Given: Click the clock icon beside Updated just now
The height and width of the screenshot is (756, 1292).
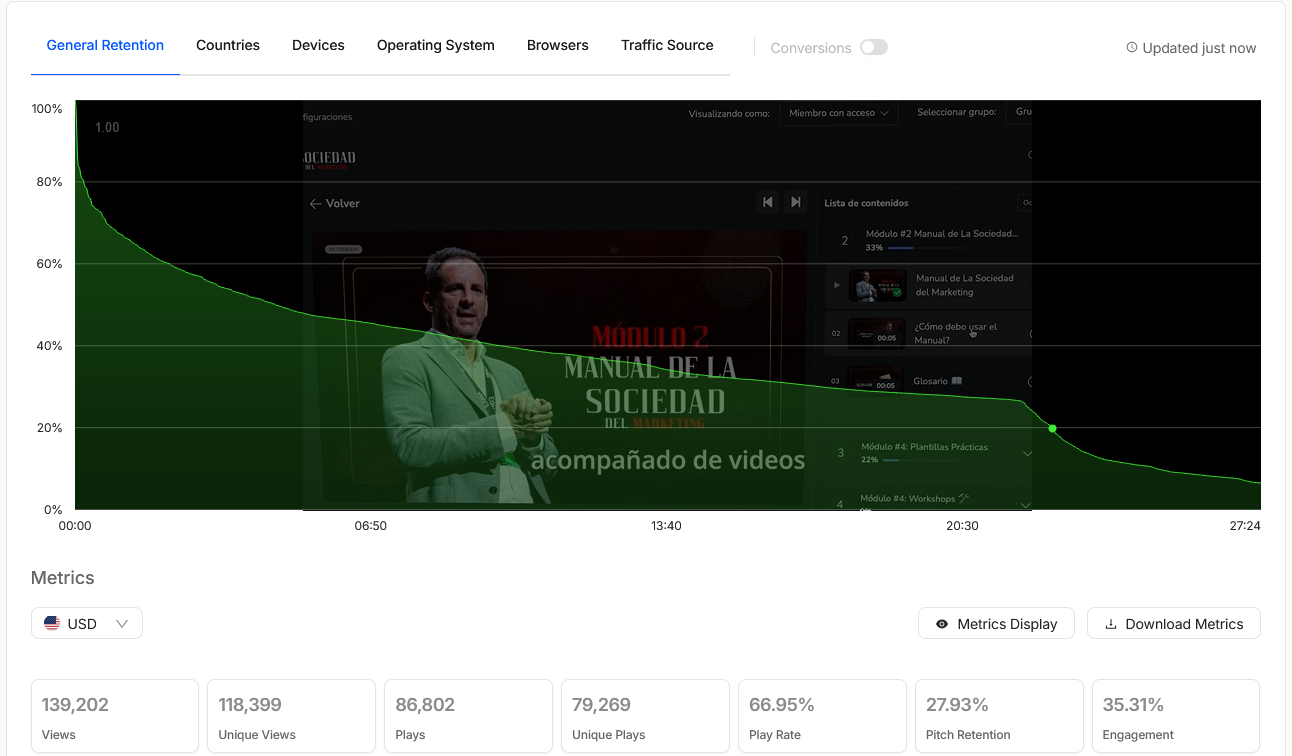Looking at the screenshot, I should coord(1132,47).
